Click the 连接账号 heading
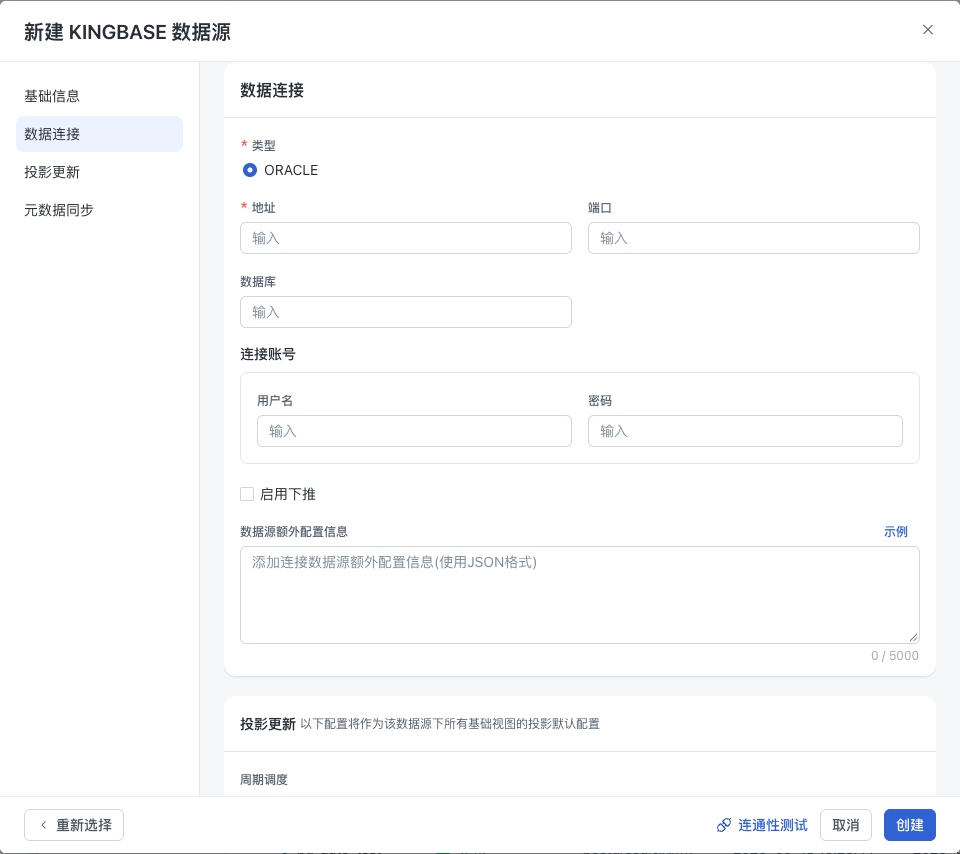Image resolution: width=960 pixels, height=854 pixels. [x=268, y=354]
